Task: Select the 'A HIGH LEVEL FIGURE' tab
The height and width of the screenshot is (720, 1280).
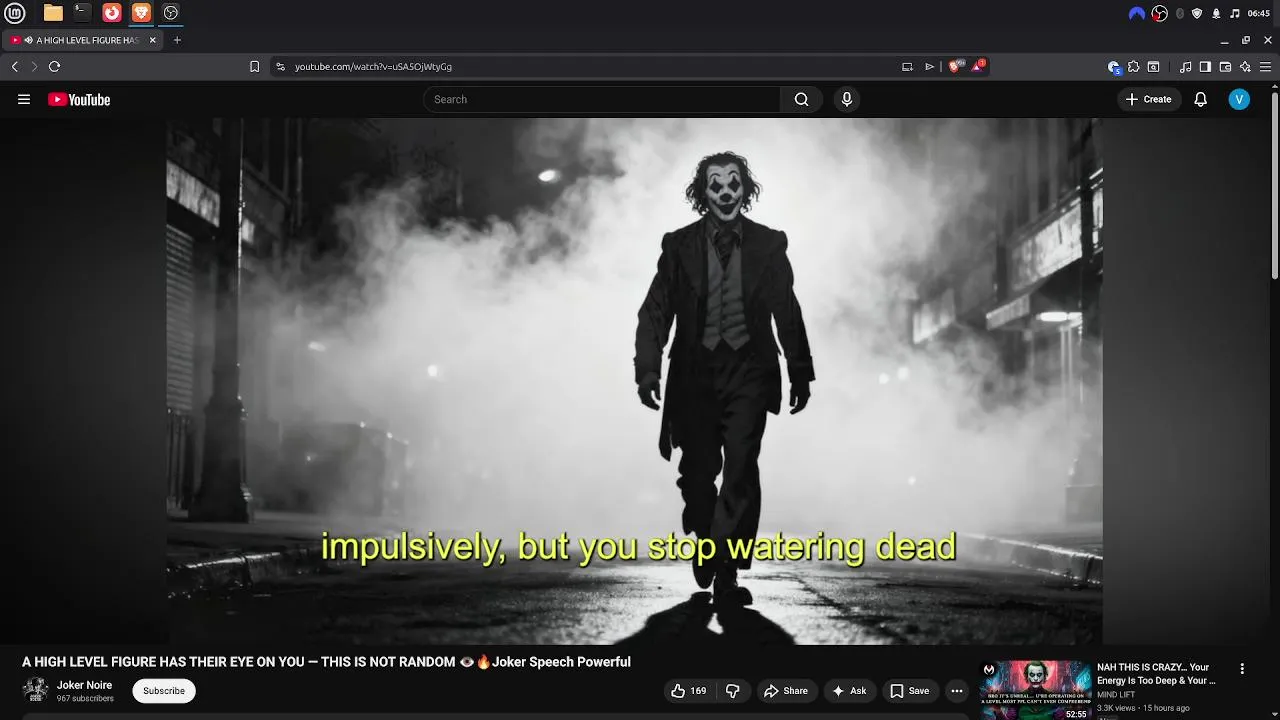Action: [83, 40]
